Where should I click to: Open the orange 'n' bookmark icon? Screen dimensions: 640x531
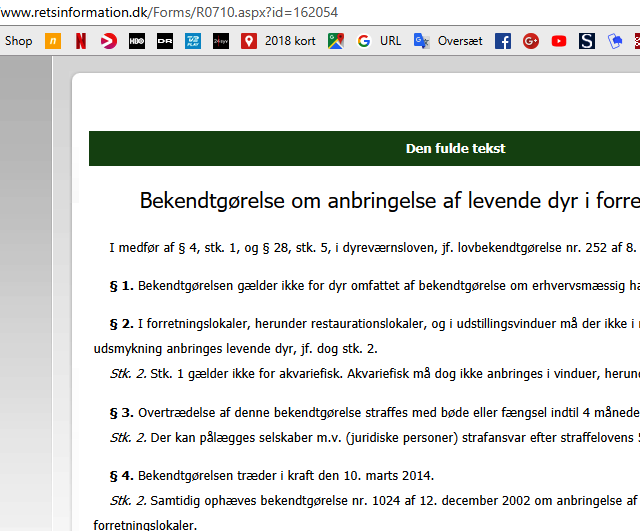click(x=53, y=41)
